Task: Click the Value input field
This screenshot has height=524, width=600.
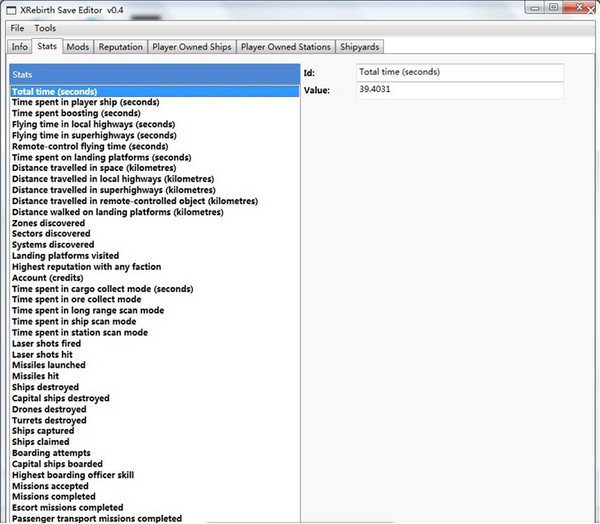Action: click(460, 91)
